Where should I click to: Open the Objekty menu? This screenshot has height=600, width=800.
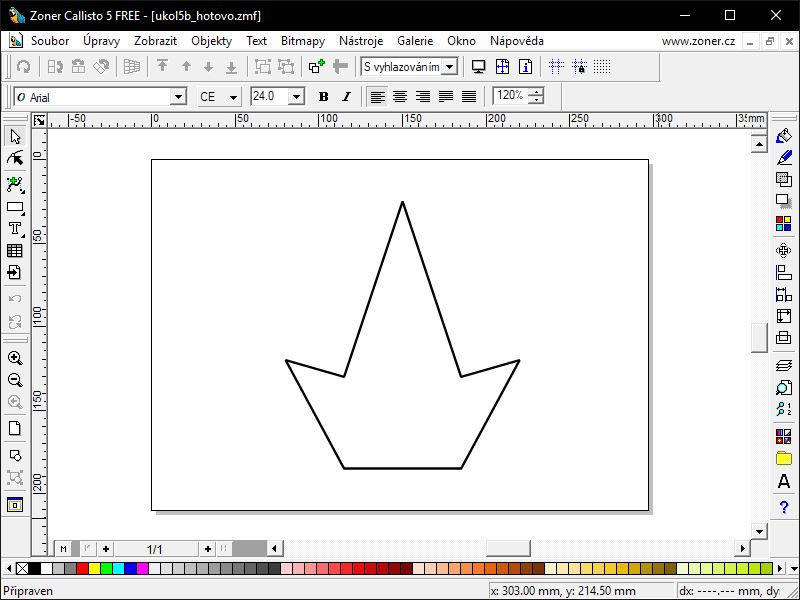click(212, 41)
